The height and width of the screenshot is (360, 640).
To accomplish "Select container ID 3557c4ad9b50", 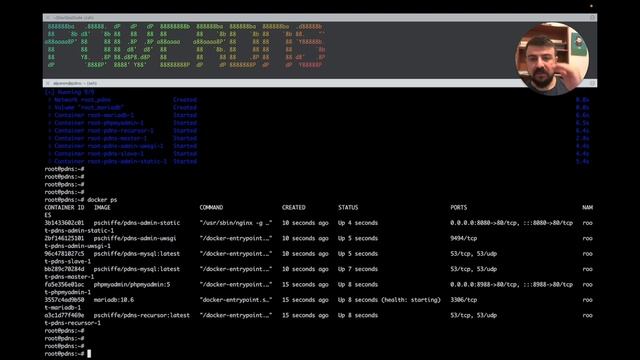I will pos(64,300).
